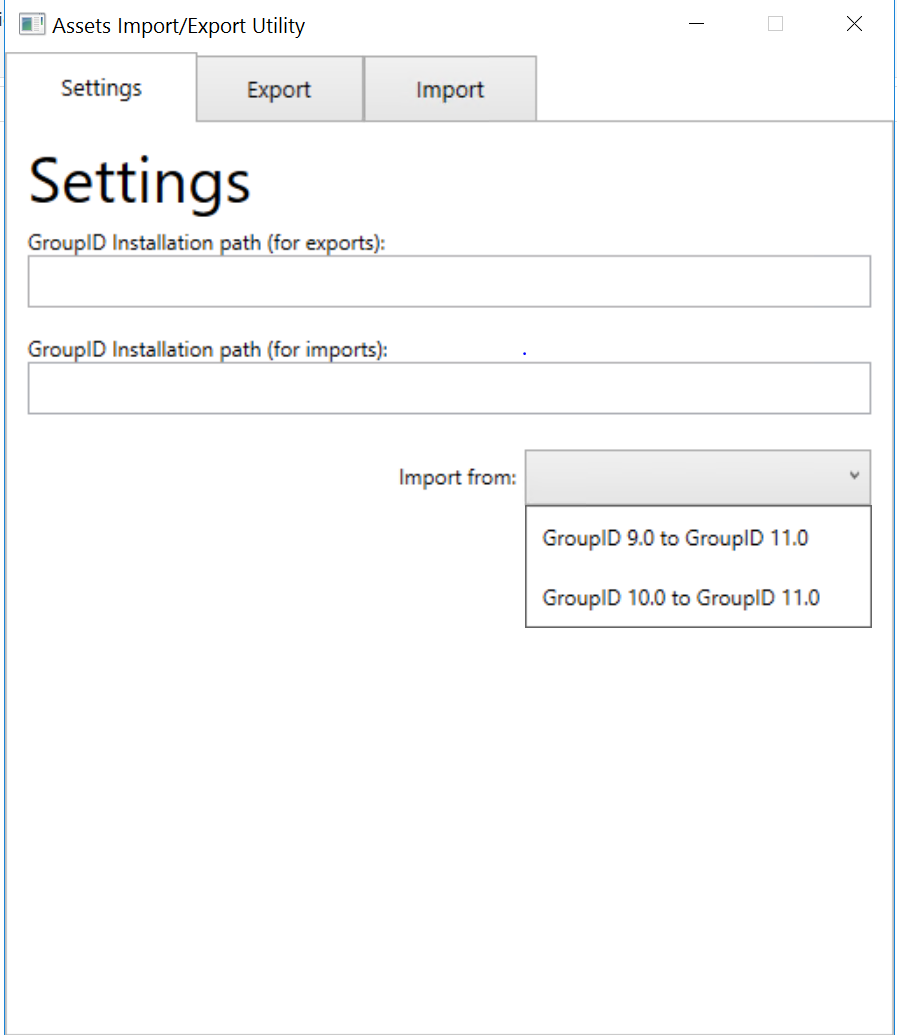Click the Import from dropdown chevron
The width and height of the screenshot is (897, 1035).
[x=855, y=477]
